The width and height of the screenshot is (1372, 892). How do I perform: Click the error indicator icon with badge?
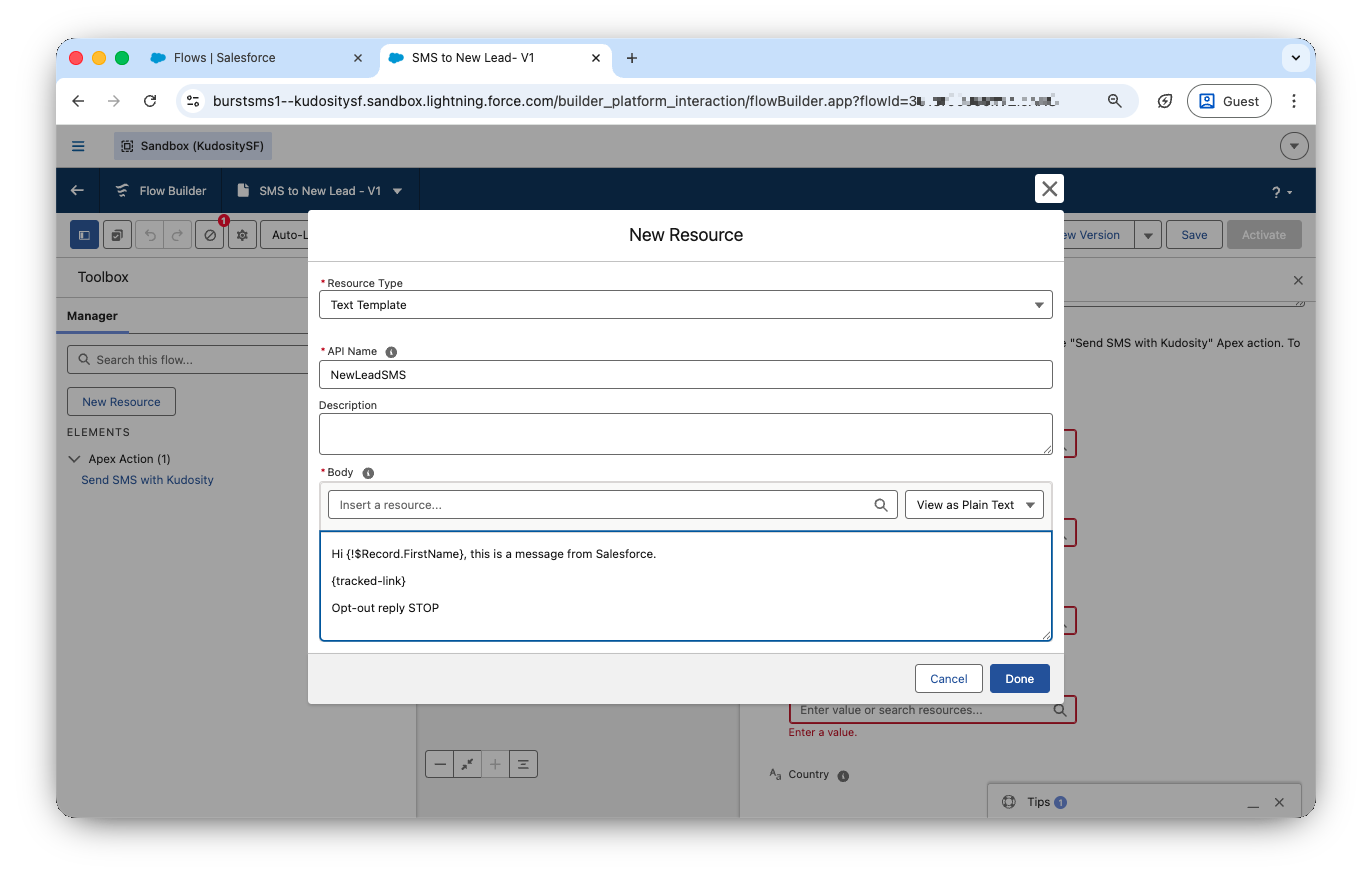[209, 235]
